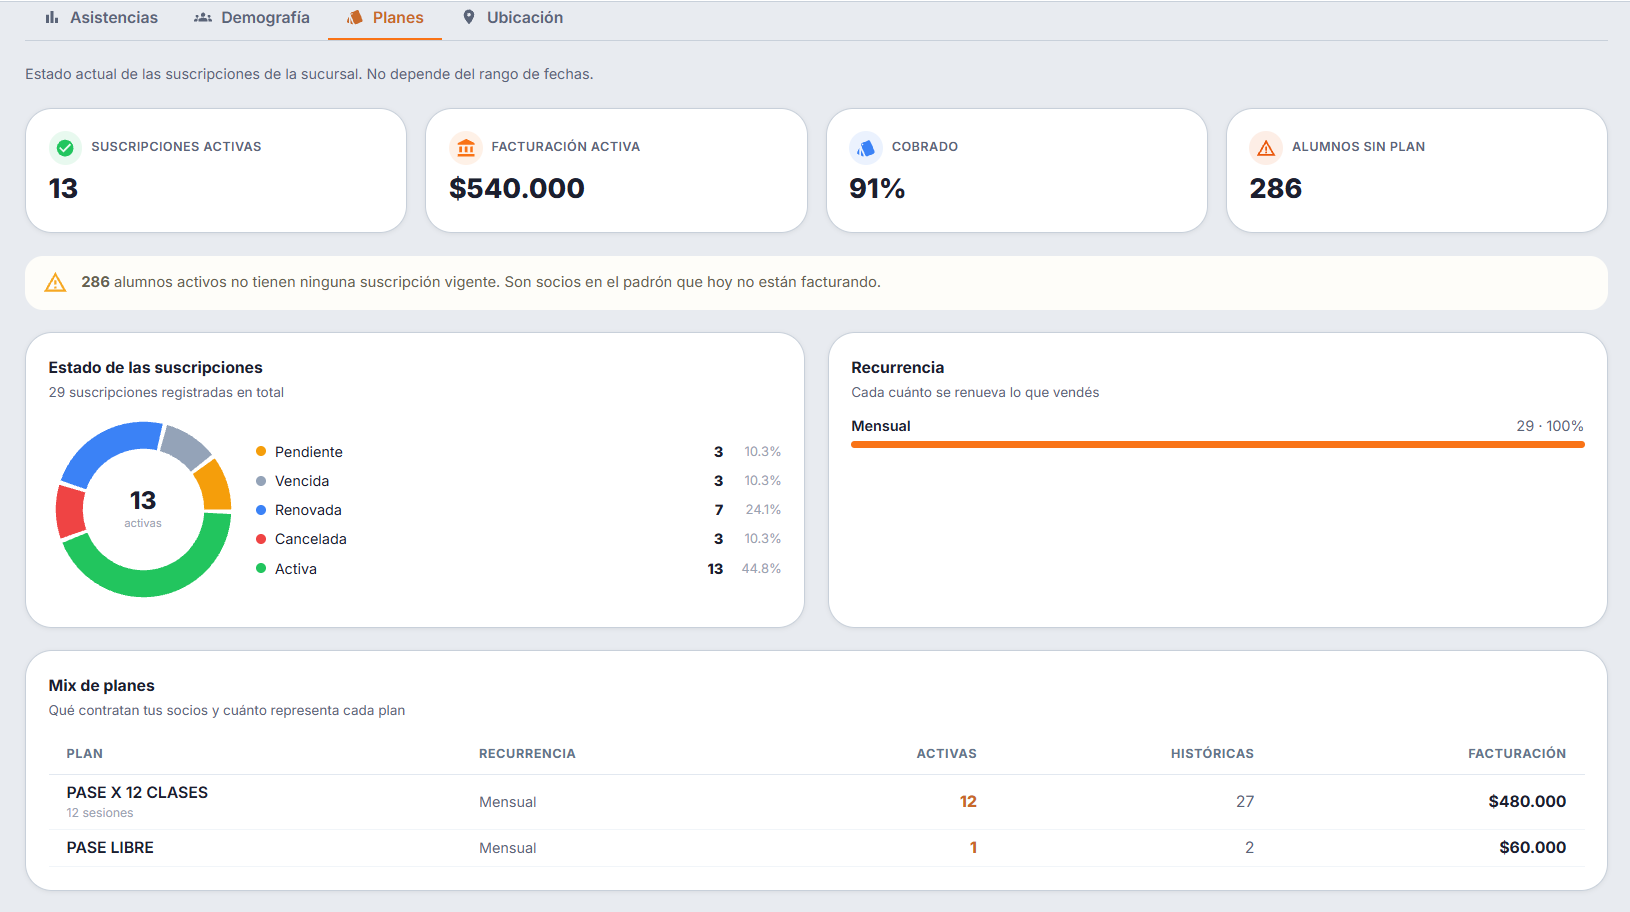The image size is (1630, 912).
Task: Open the Asistencias tab
Action: point(101,18)
